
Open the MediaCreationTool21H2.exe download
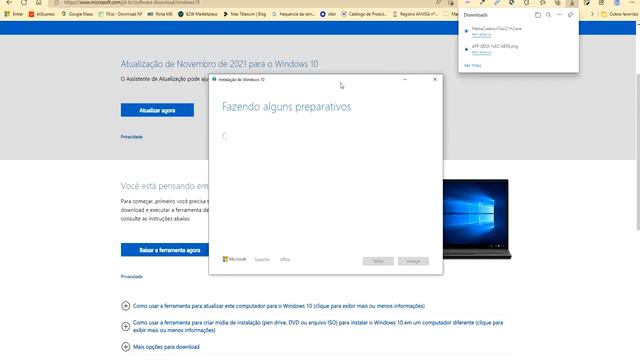(x=496, y=29)
